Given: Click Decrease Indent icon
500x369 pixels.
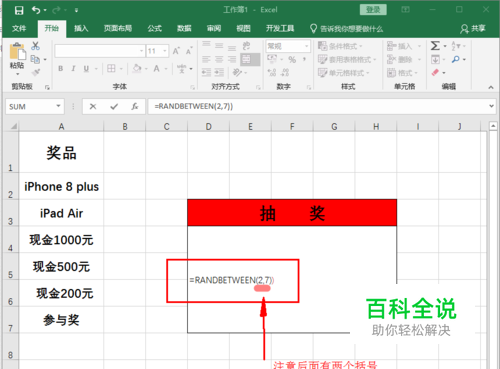Looking at the screenshot, I should (206, 72).
